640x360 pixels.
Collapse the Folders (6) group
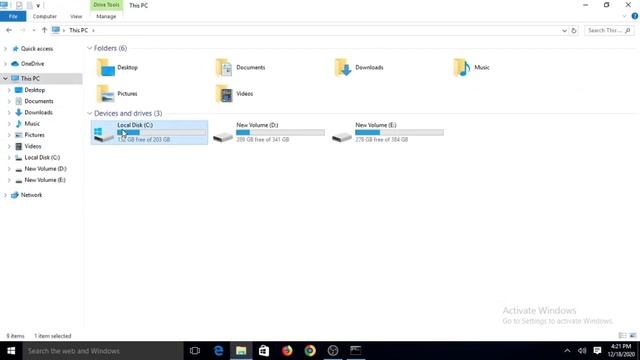tap(89, 48)
